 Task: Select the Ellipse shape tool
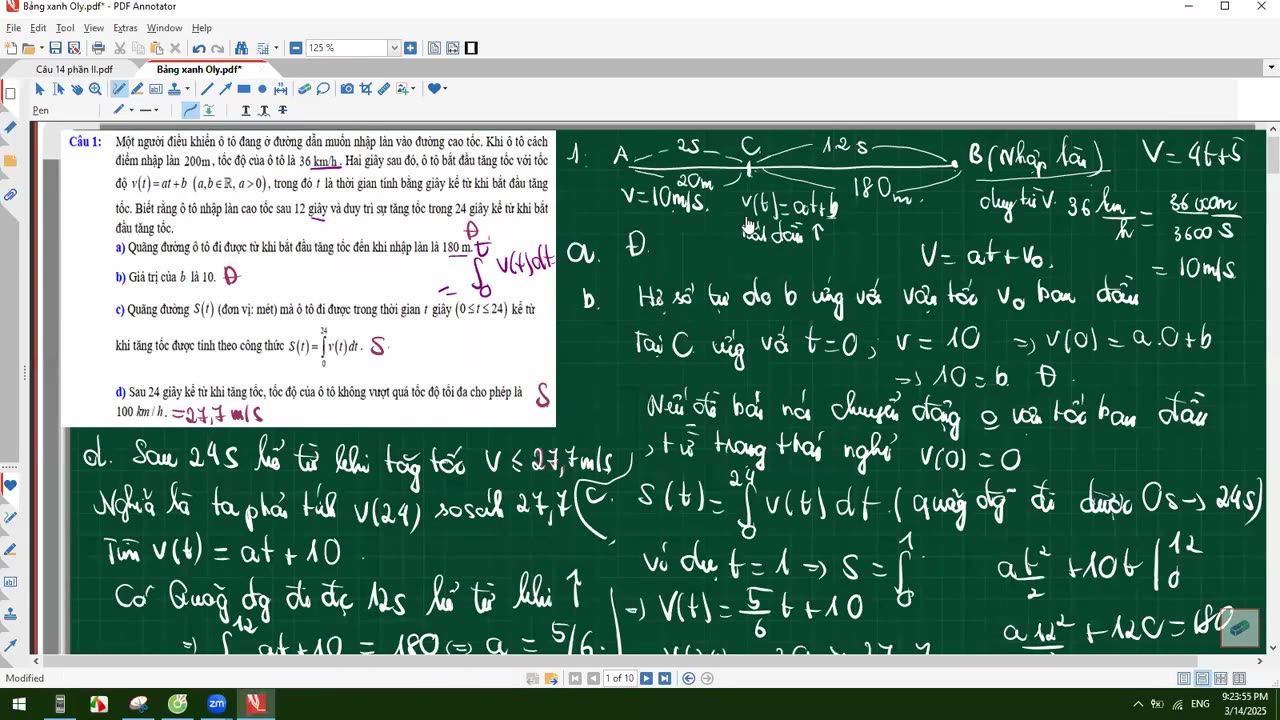point(262,89)
